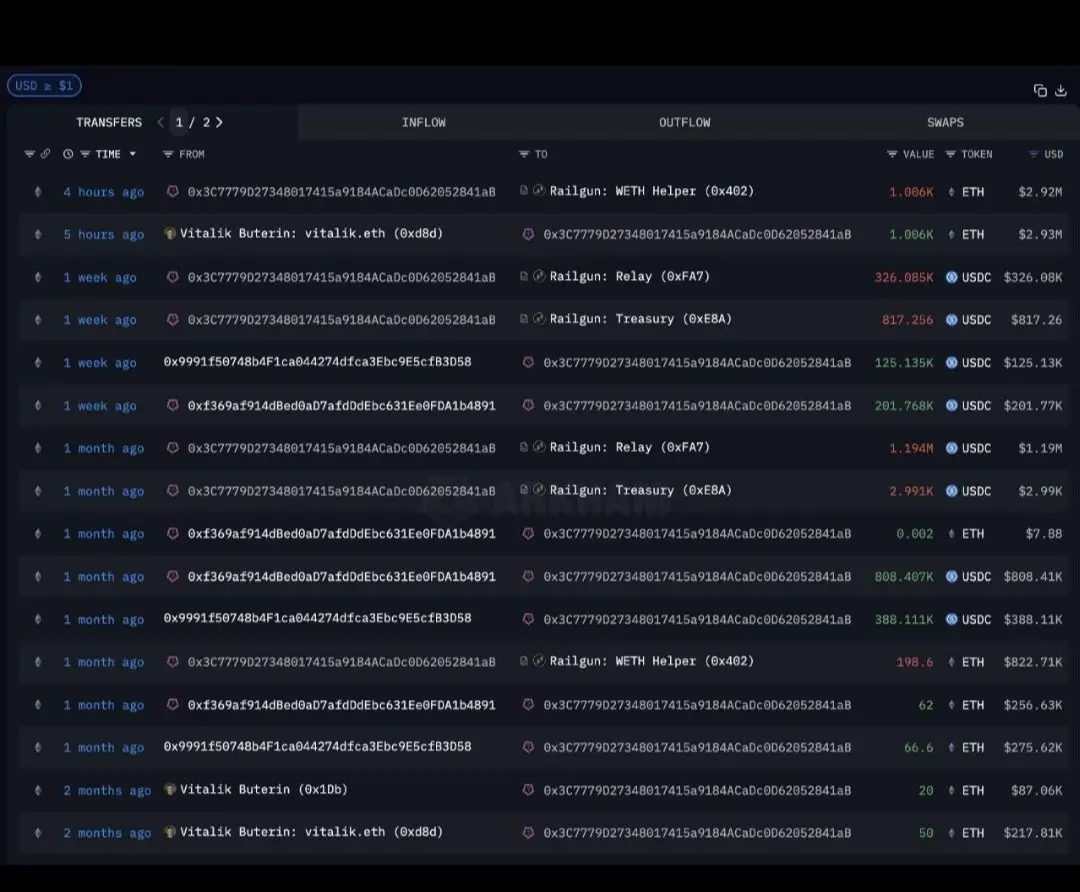Click the value 808.407K
1080x892 pixels.
904,576
